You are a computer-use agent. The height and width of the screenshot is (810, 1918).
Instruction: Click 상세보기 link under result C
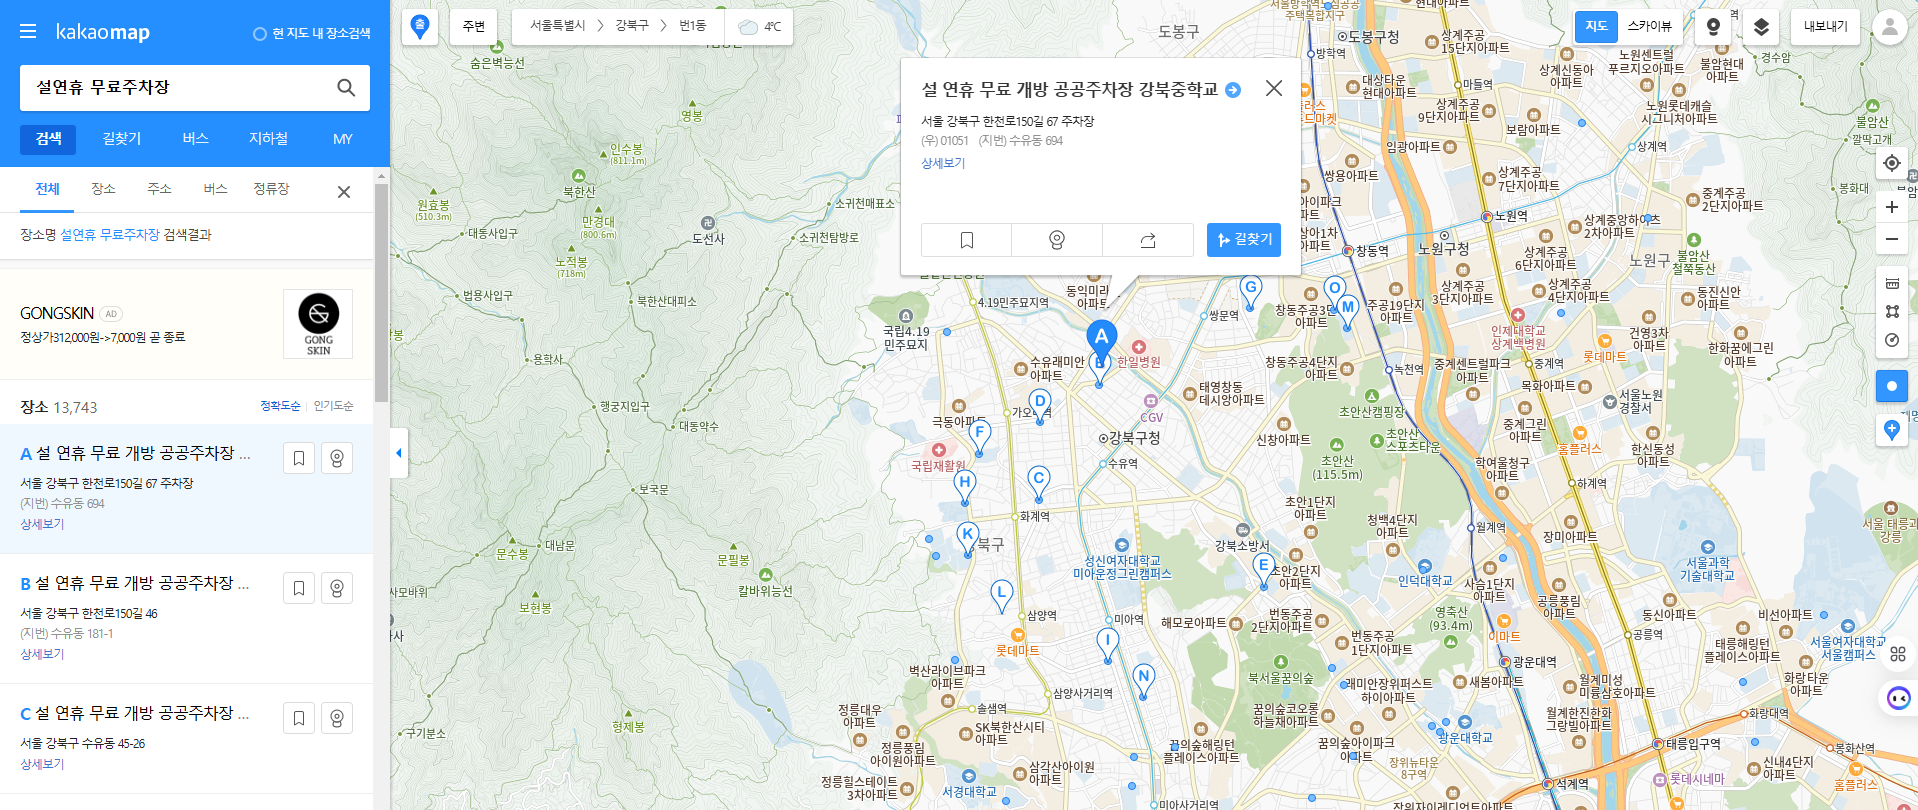tap(42, 764)
